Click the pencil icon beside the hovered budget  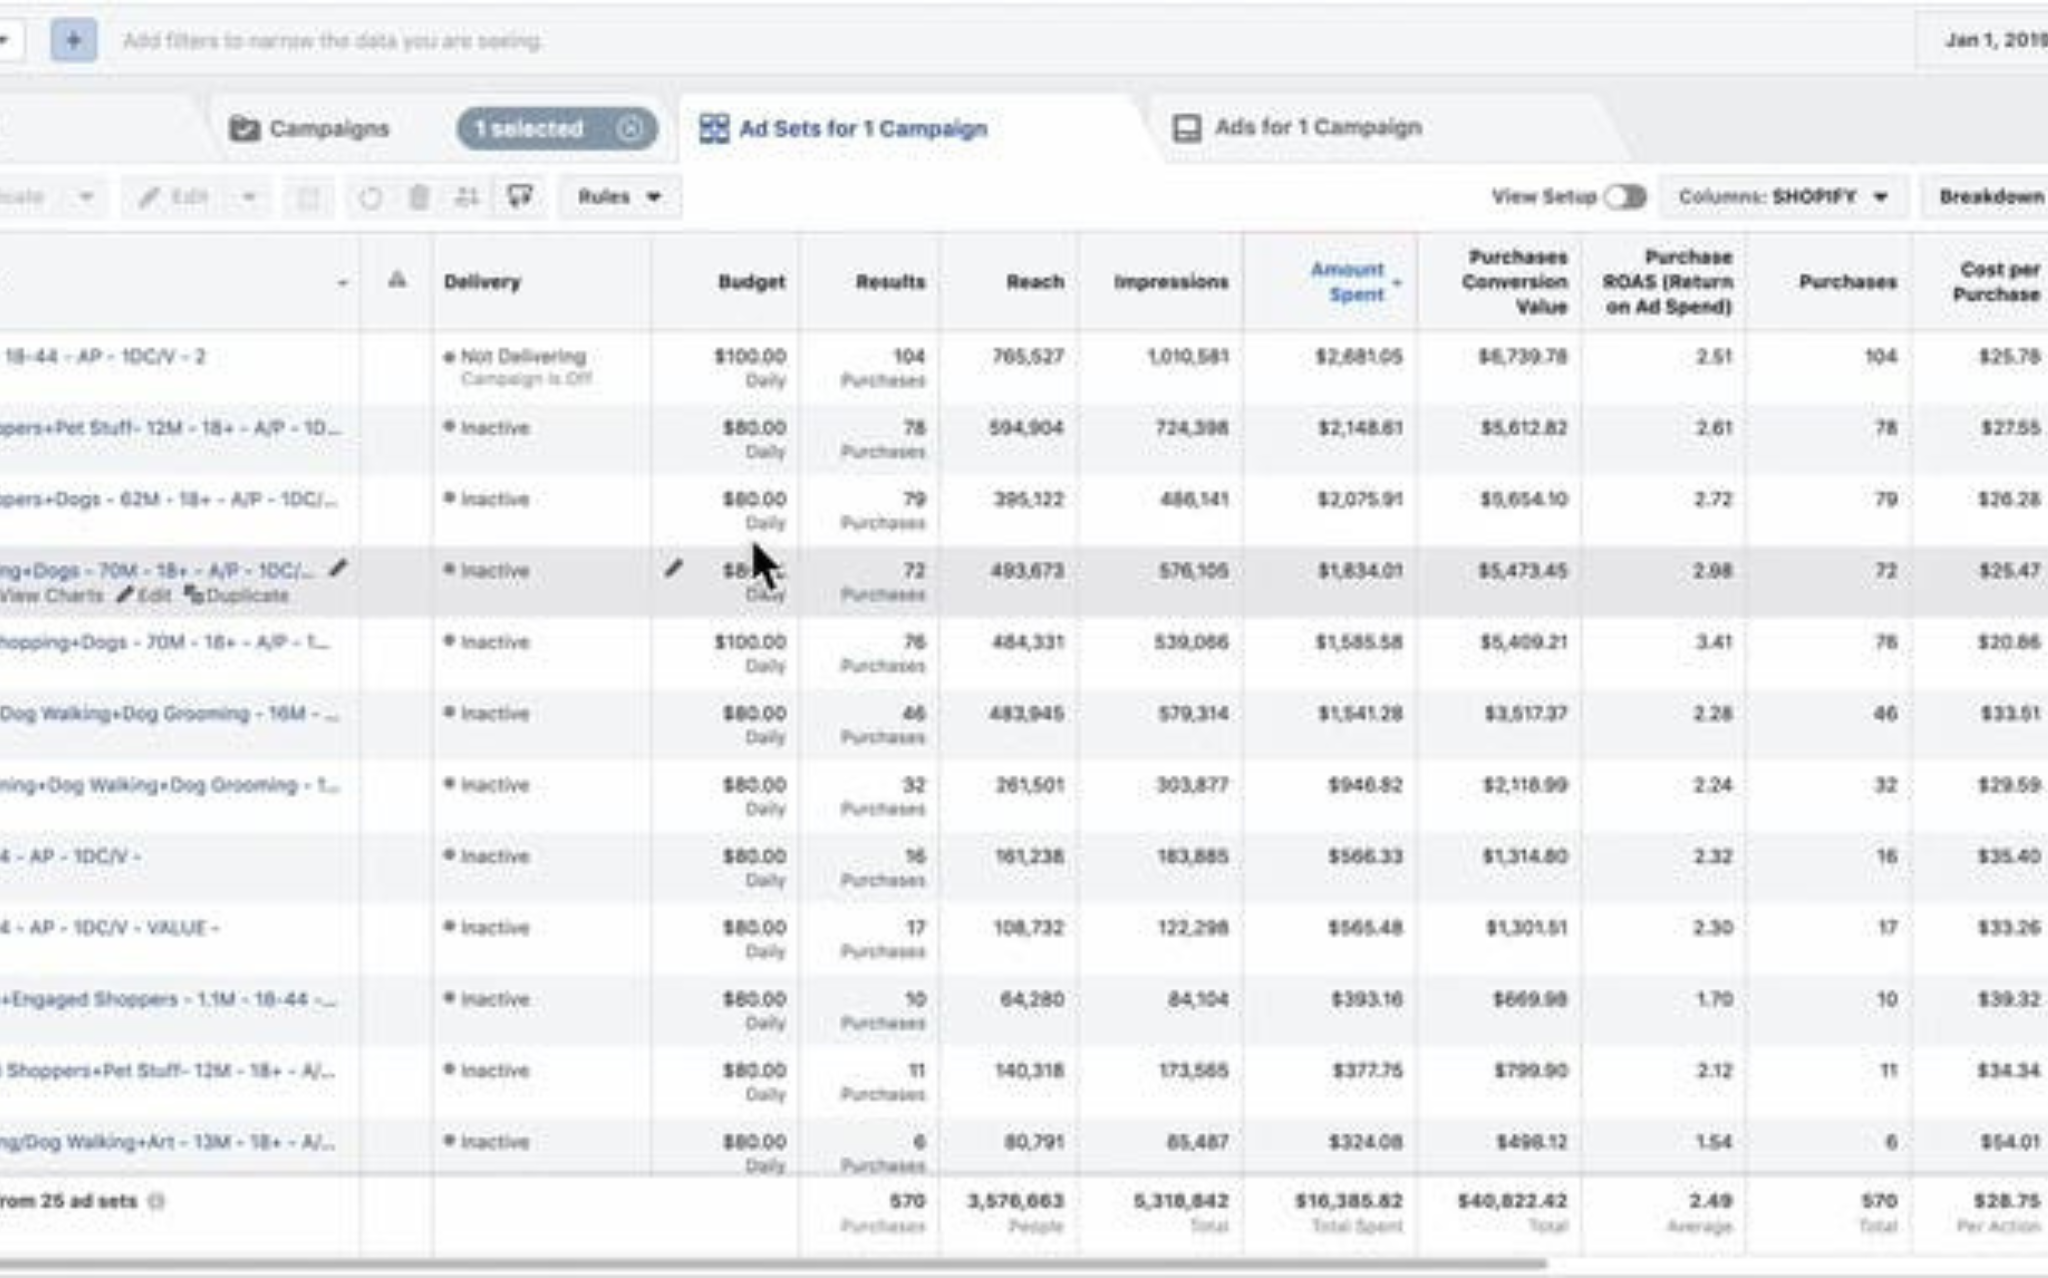coord(674,569)
